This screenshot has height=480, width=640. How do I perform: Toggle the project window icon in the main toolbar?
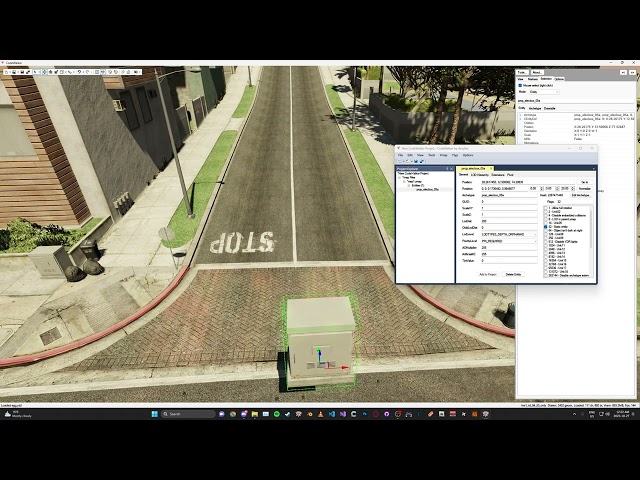103,72
